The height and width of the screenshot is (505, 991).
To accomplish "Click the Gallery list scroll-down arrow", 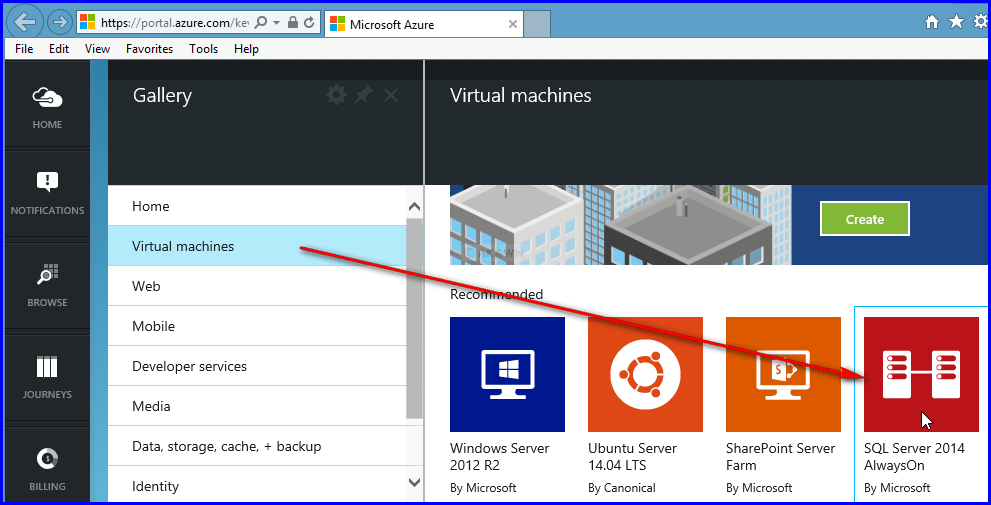I will pos(415,482).
